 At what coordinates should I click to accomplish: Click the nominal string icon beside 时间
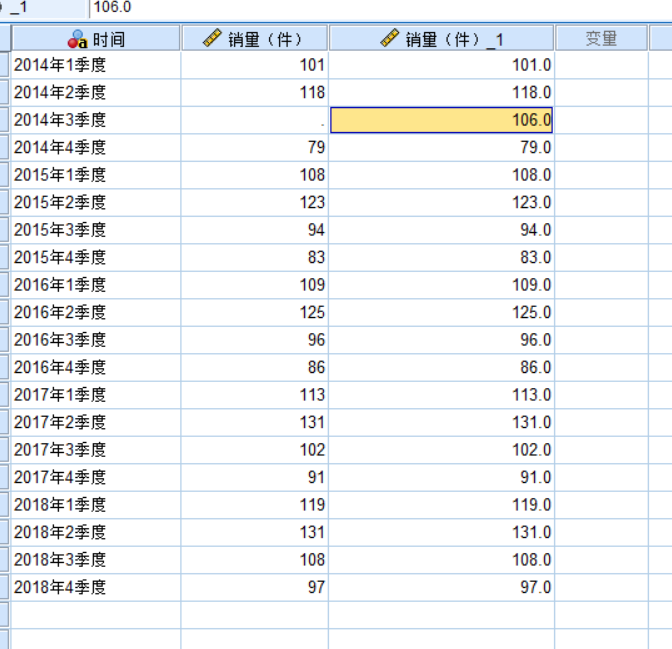pyautogui.click(x=78, y=39)
